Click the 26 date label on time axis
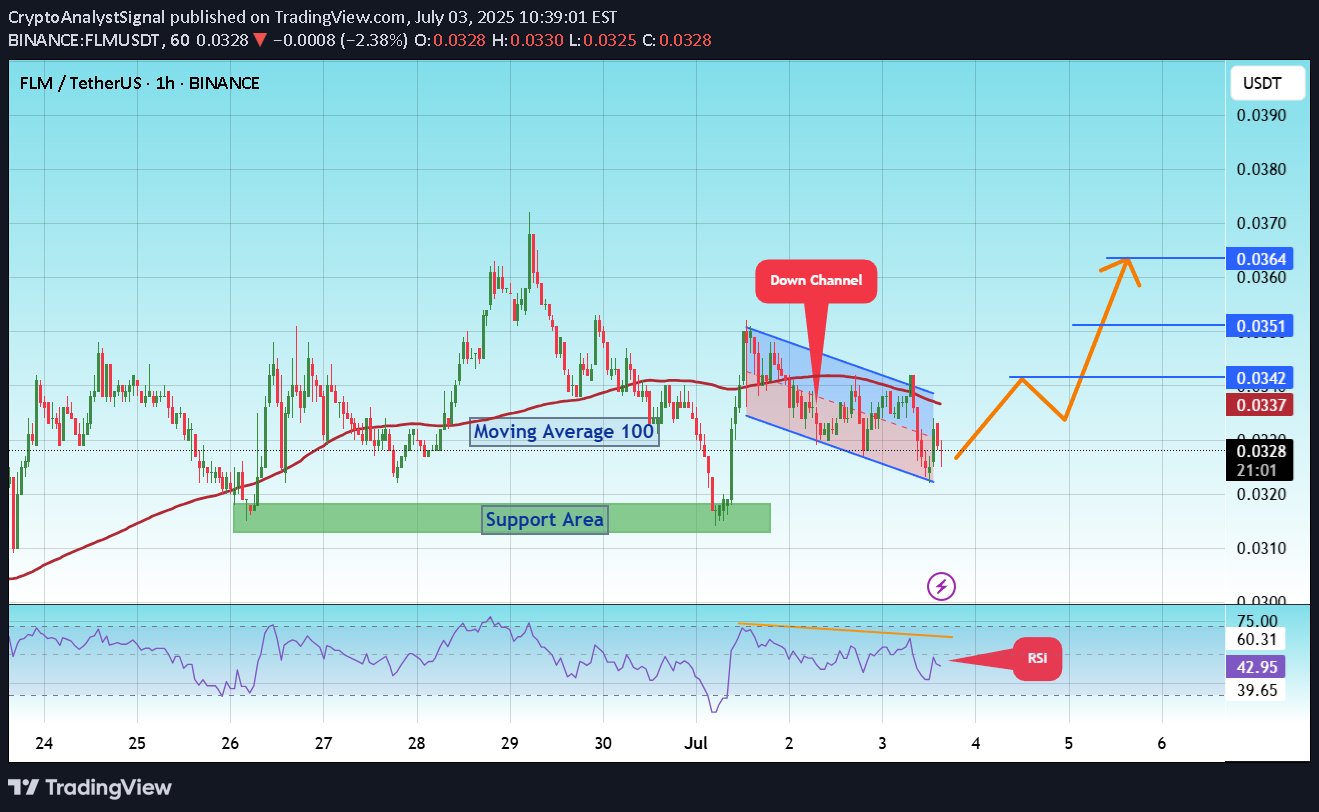The height and width of the screenshot is (812, 1319). pyautogui.click(x=230, y=744)
